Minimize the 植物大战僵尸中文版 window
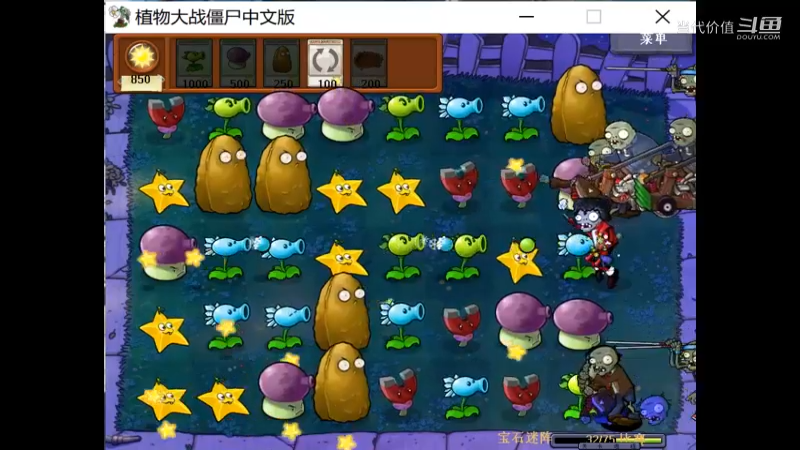 pyautogui.click(x=526, y=17)
